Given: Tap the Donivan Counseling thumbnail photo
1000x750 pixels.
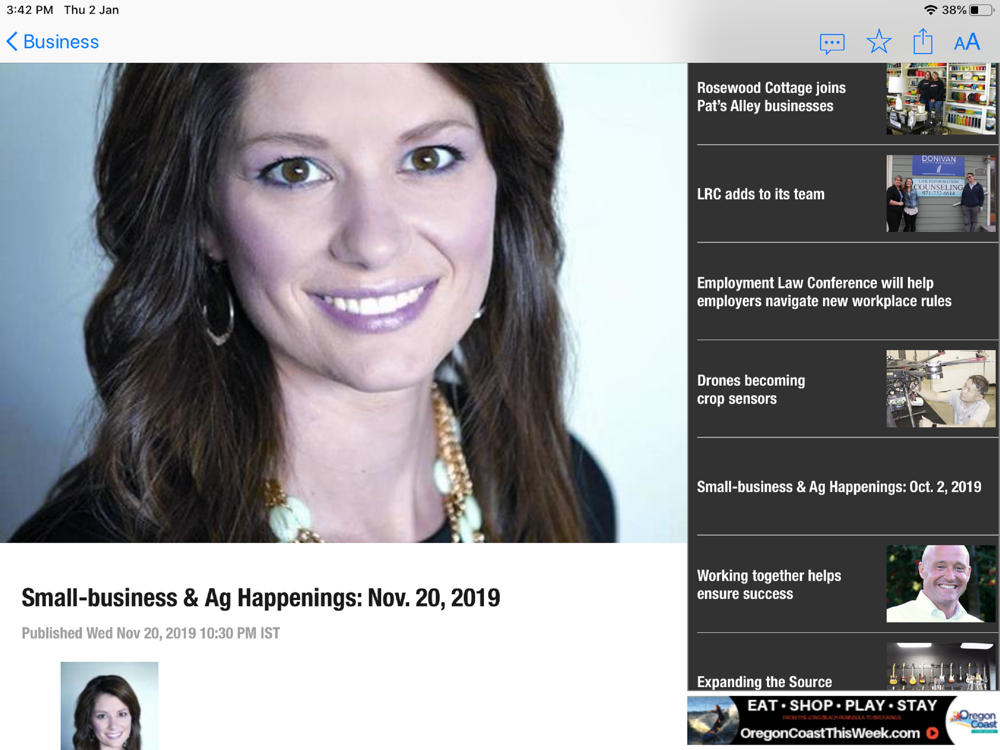Looking at the screenshot, I should 941,194.
